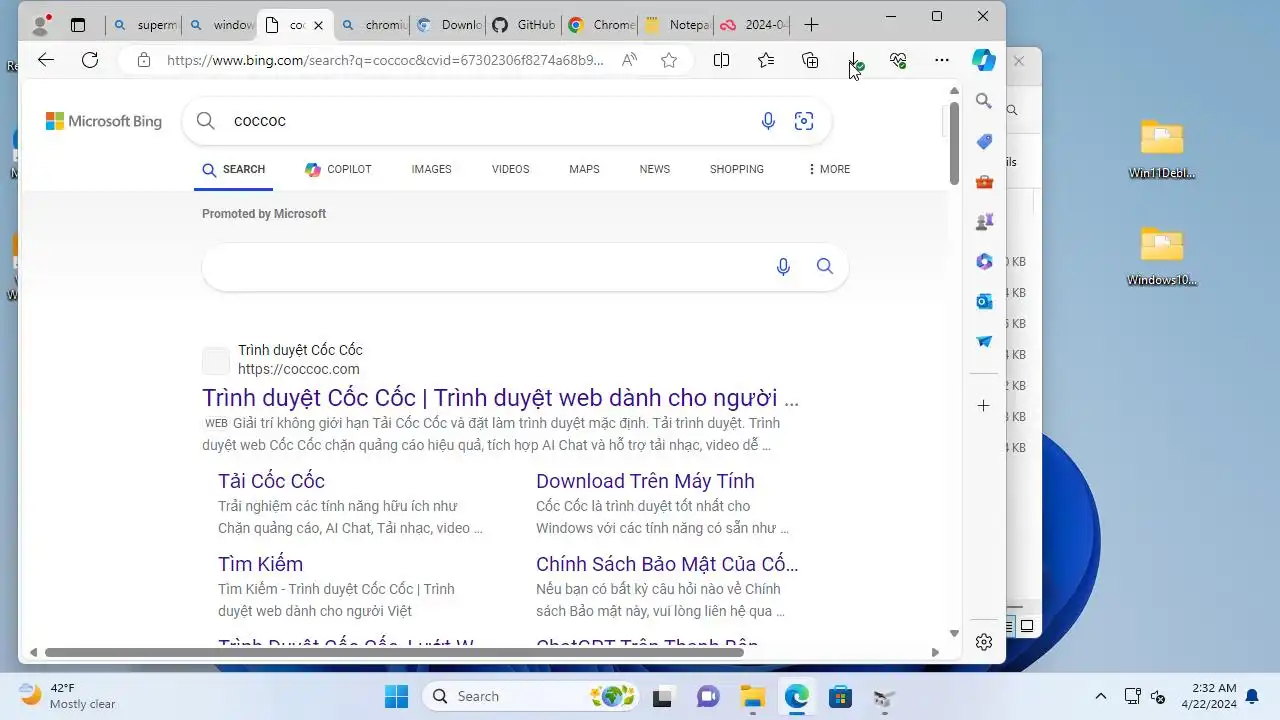1280x720 pixels.
Task: Open 'Download Trên Máy Tính' sublink
Action: coord(645,481)
